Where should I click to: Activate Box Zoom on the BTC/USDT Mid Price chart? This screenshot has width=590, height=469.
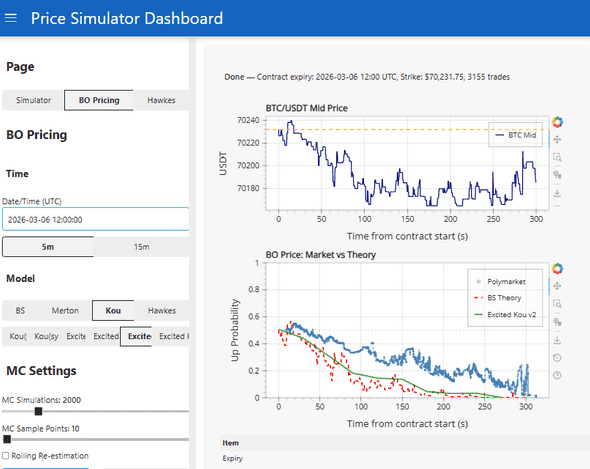point(557,157)
